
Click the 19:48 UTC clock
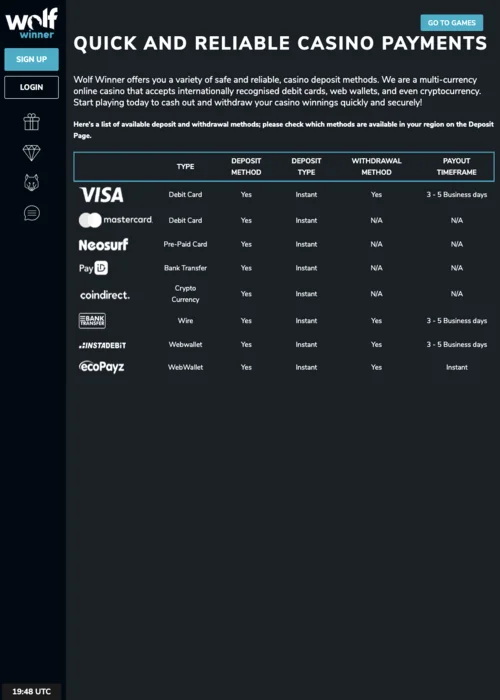(x=31, y=692)
